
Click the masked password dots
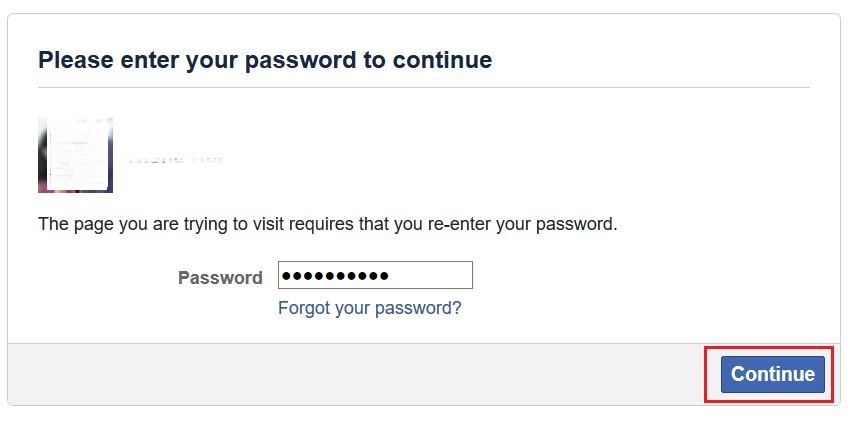point(337,275)
